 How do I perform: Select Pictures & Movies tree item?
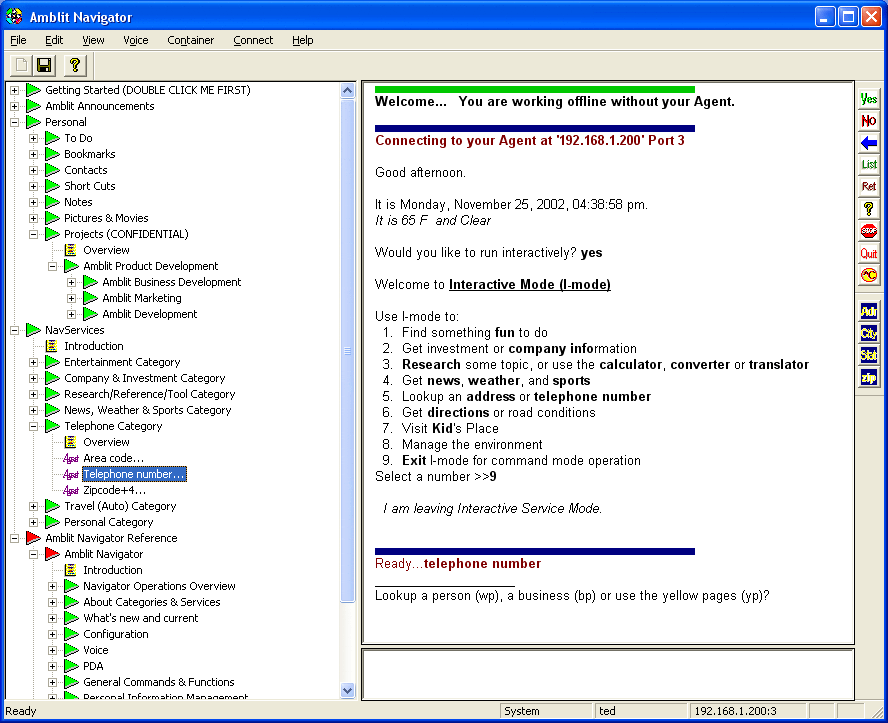click(106, 218)
